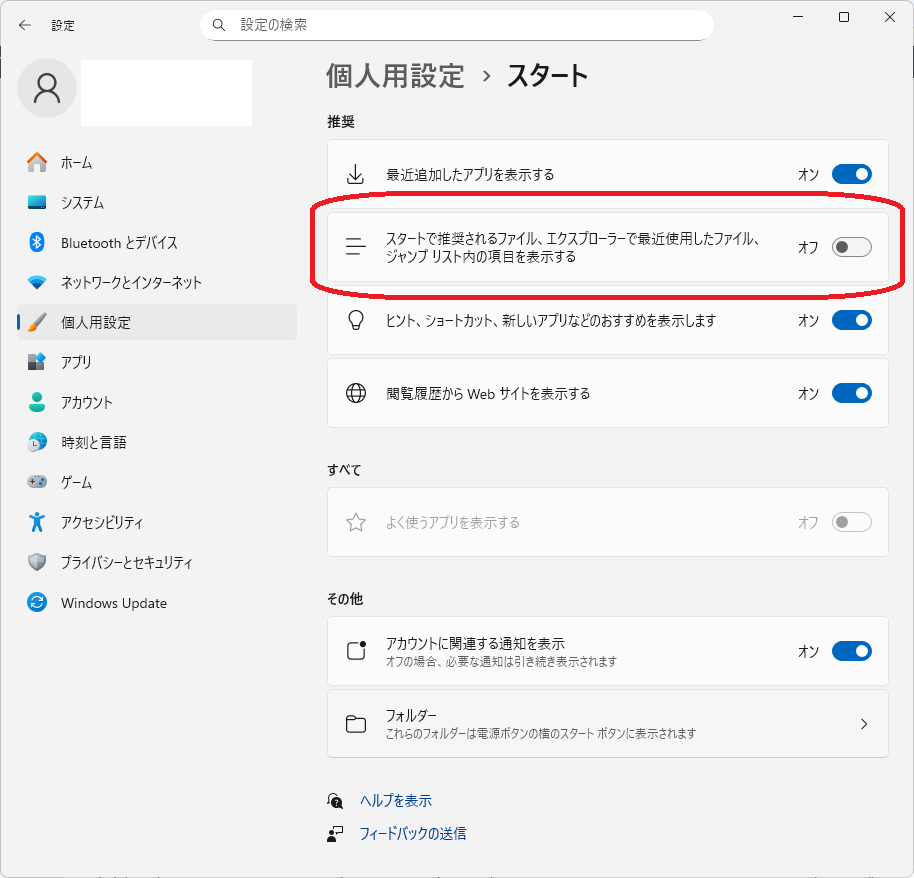Click the Home (ホーム) house icon

(37, 162)
